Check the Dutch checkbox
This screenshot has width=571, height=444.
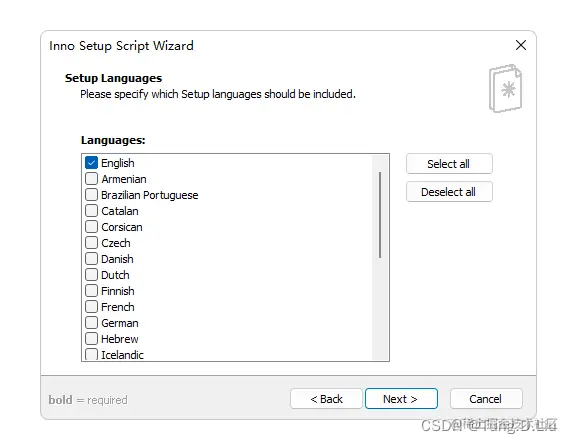click(91, 275)
